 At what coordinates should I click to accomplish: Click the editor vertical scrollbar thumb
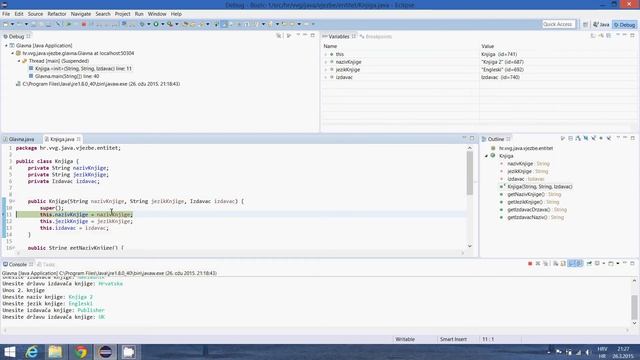470,172
